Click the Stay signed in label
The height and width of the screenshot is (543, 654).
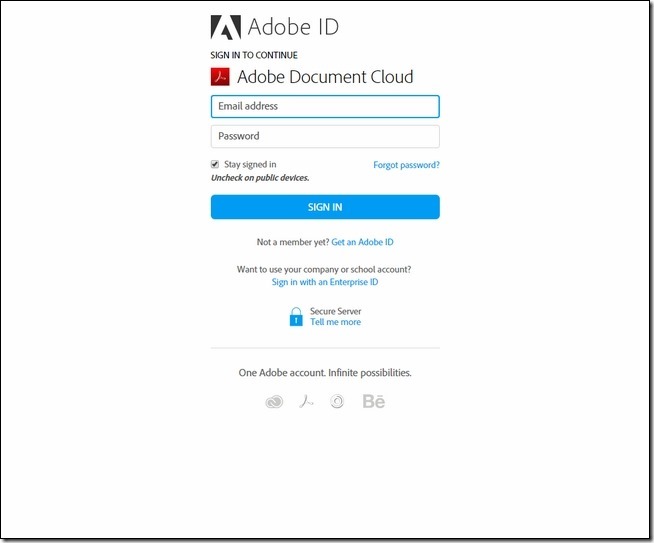click(x=250, y=164)
